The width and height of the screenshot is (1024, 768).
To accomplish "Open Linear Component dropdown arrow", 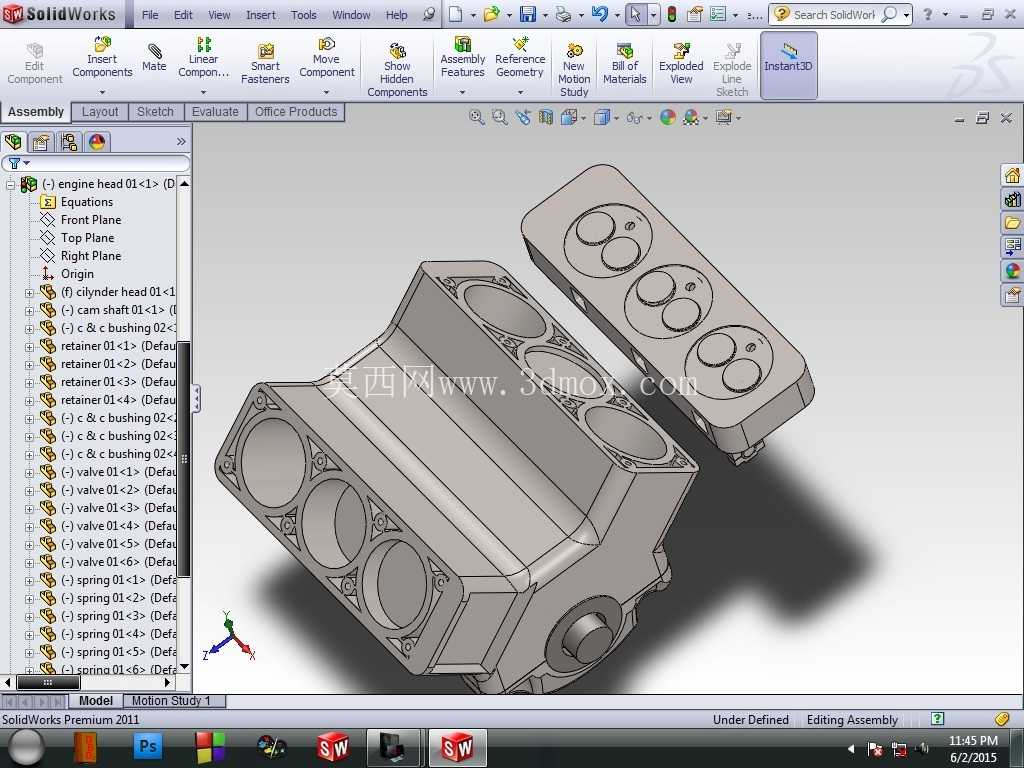I will 203,92.
